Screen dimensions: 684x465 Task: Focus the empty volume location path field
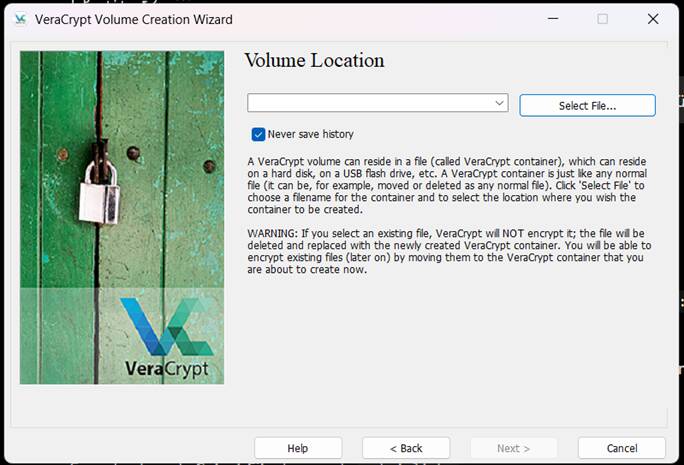tap(378, 103)
